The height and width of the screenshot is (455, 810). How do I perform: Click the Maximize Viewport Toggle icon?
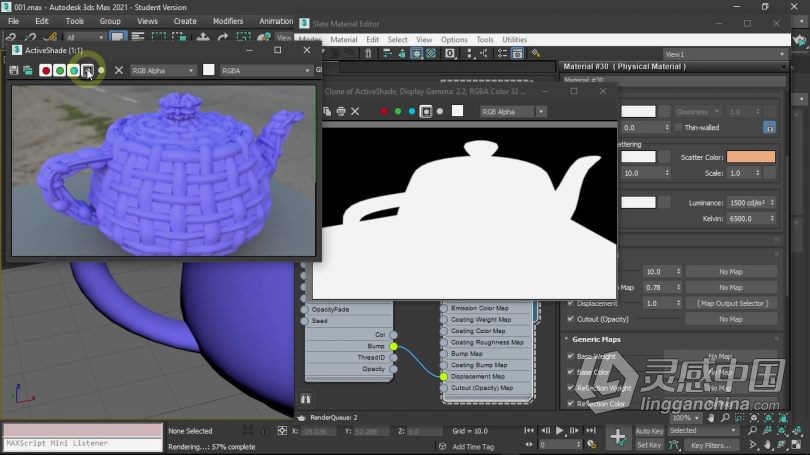797,445
